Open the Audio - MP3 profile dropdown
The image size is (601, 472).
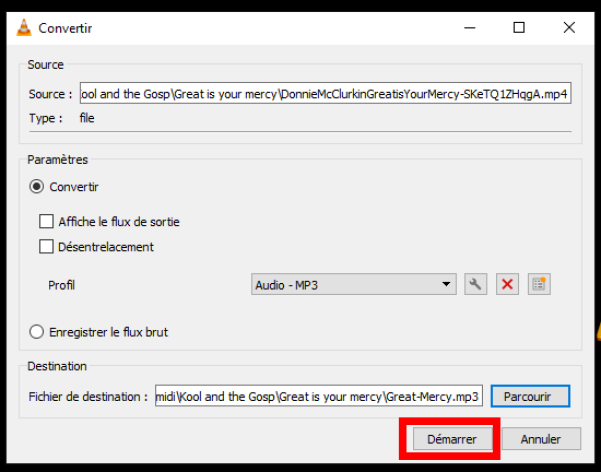(353, 285)
